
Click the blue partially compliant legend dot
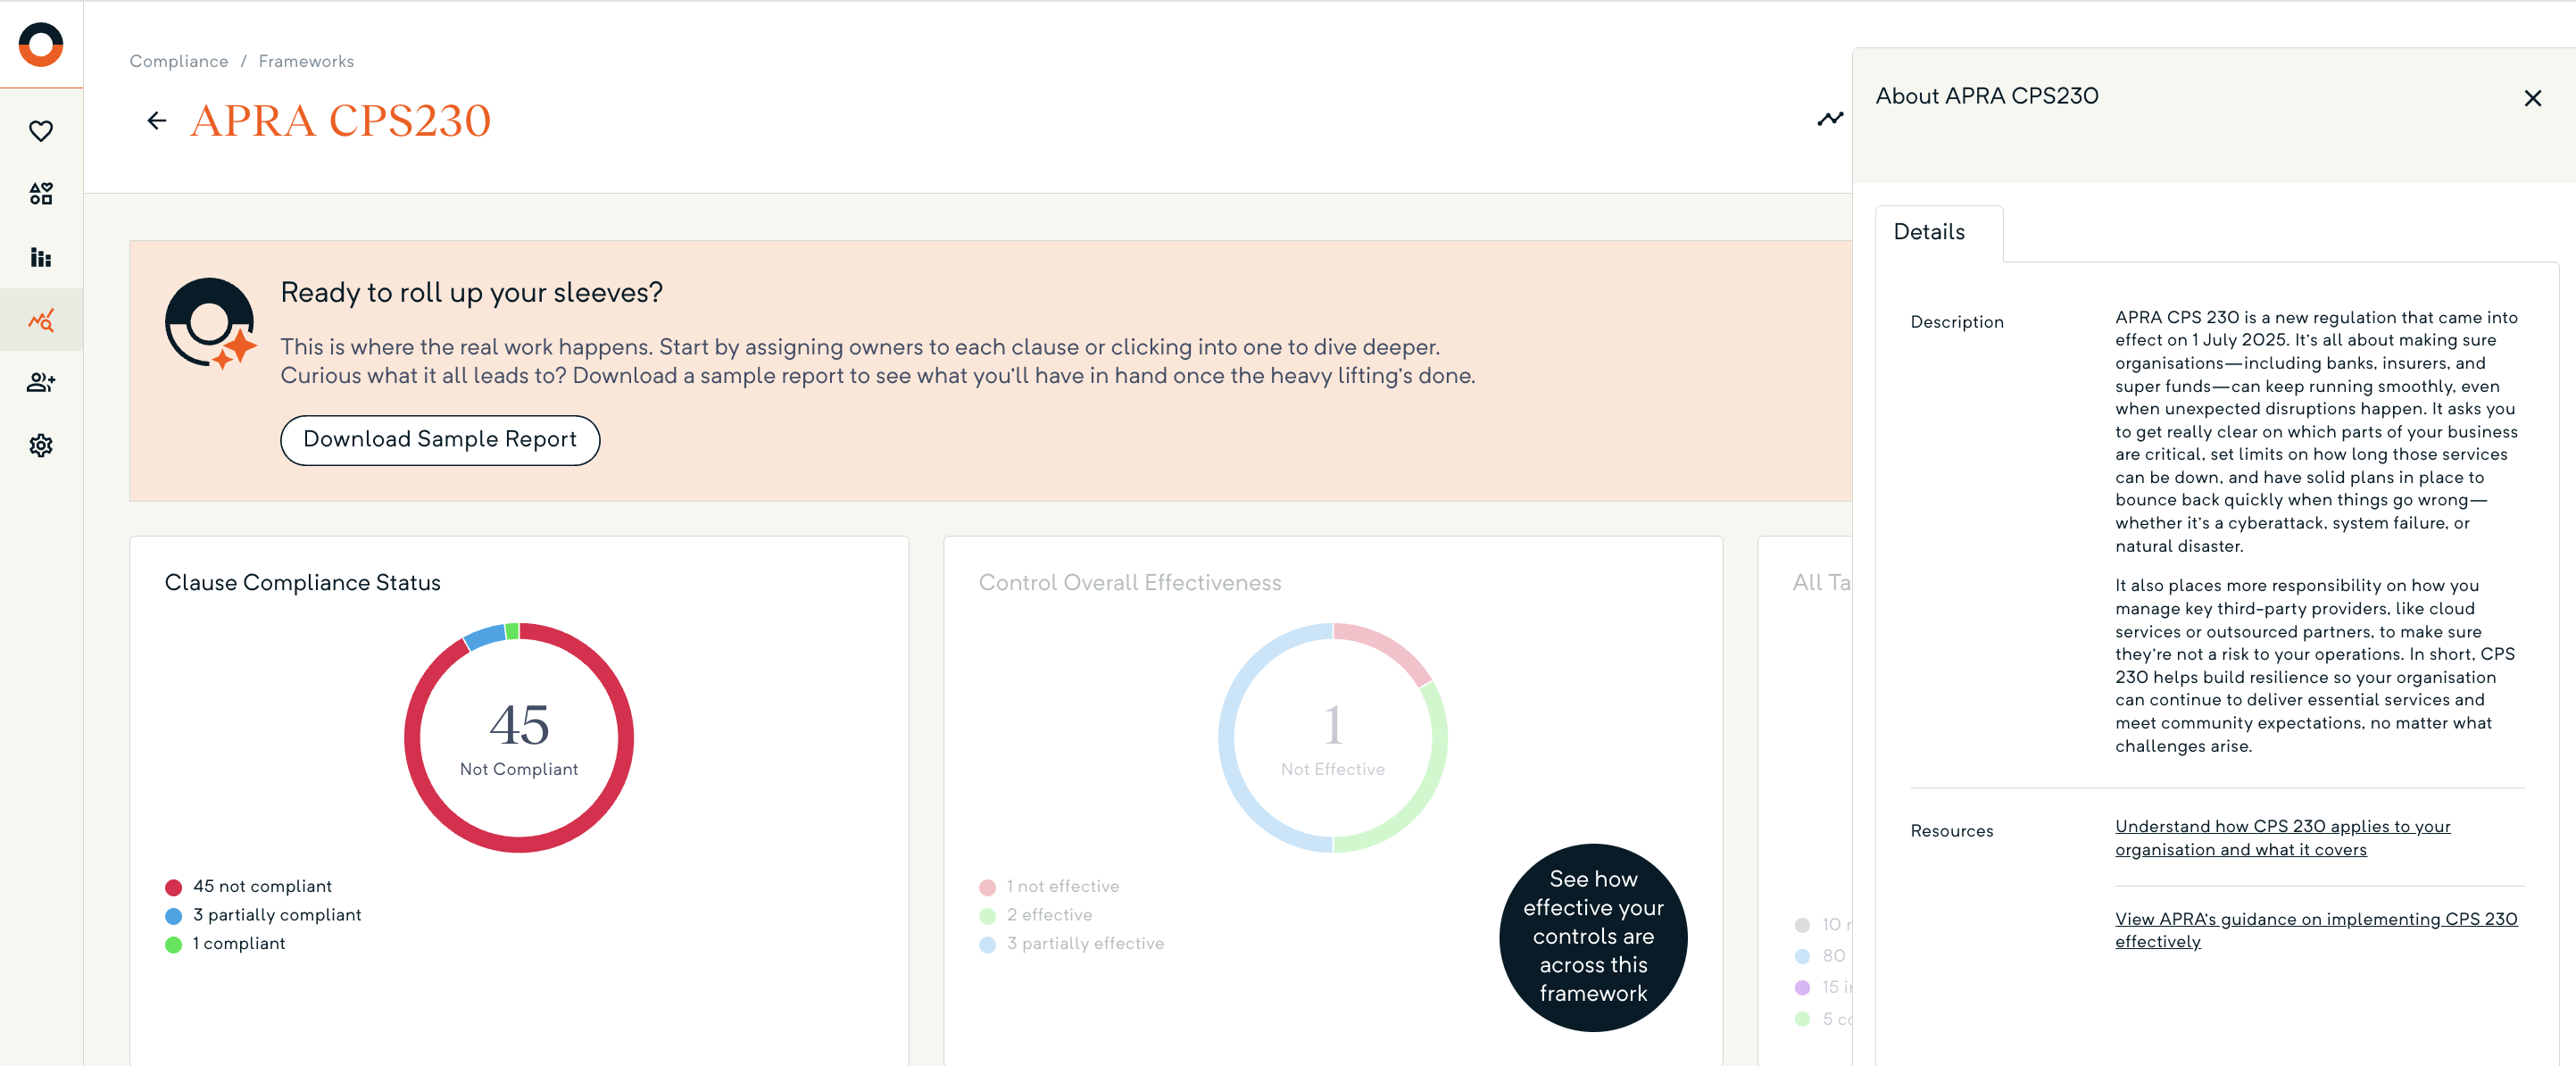pyautogui.click(x=173, y=916)
